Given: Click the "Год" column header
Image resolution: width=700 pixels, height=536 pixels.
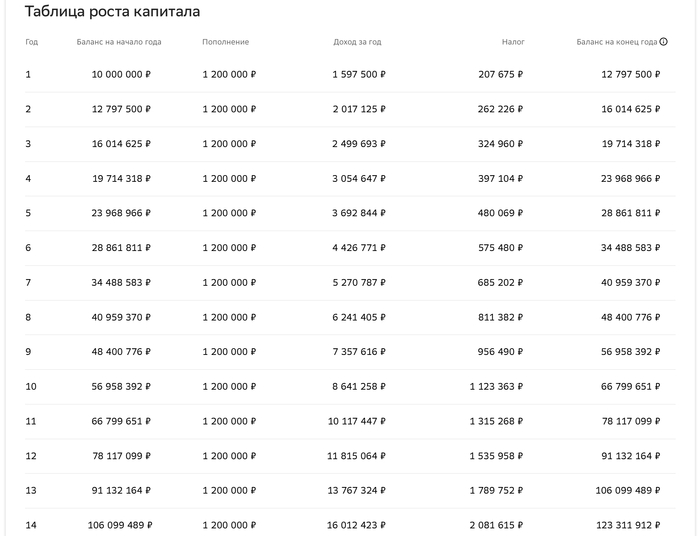Looking at the screenshot, I should (32, 42).
